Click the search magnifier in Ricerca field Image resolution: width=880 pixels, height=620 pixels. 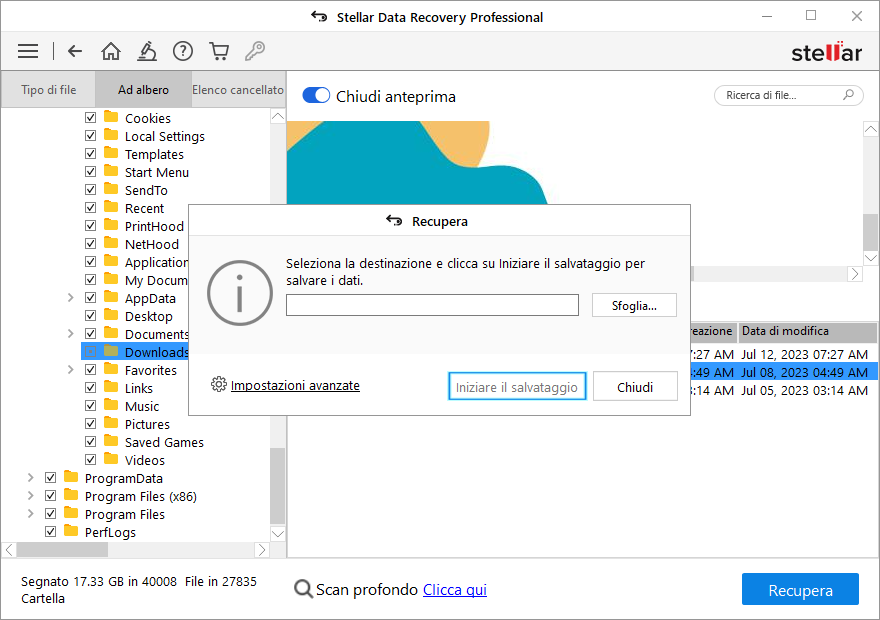pyautogui.click(x=848, y=95)
